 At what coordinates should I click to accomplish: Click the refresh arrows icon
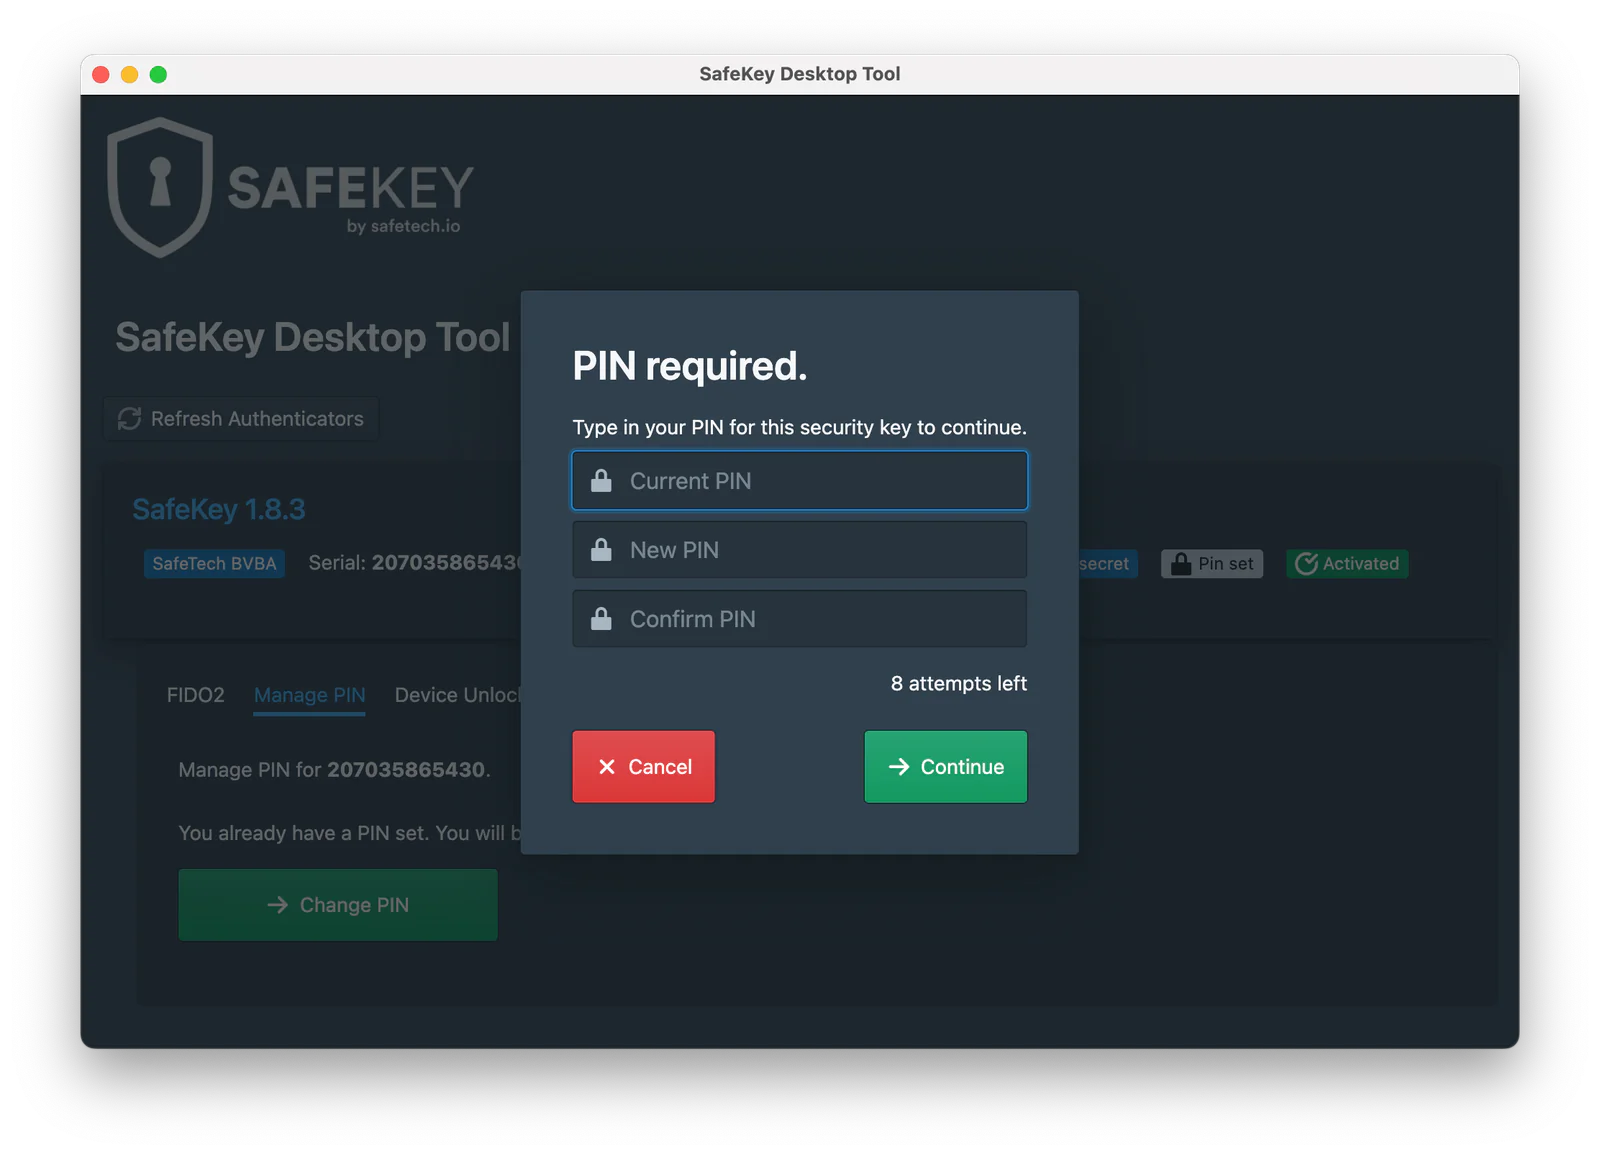tap(130, 419)
